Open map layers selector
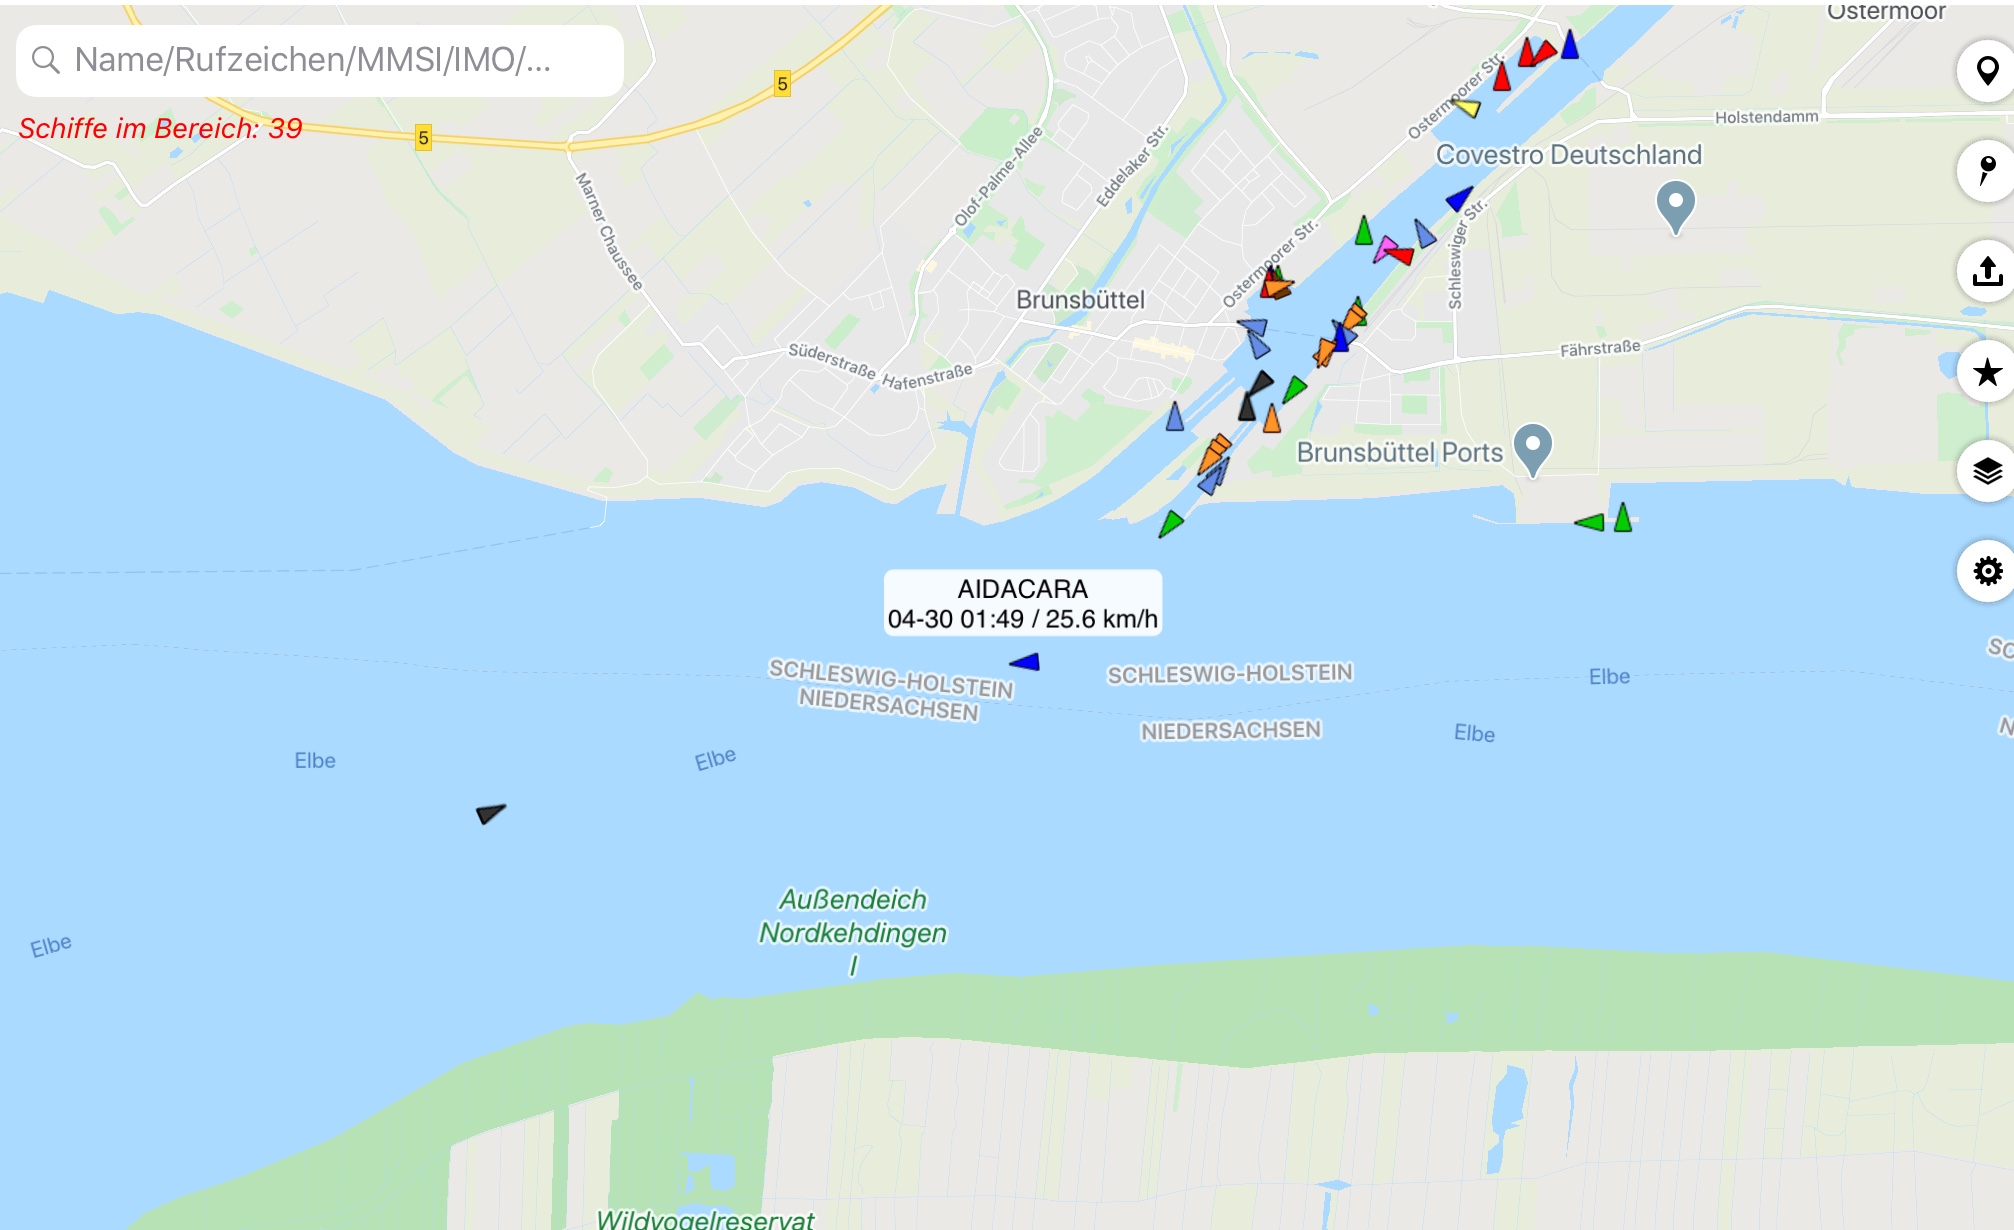 [x=1987, y=471]
